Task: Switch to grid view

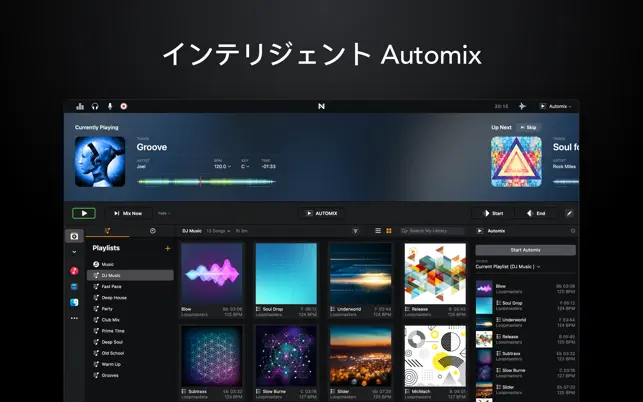Action: [389, 231]
